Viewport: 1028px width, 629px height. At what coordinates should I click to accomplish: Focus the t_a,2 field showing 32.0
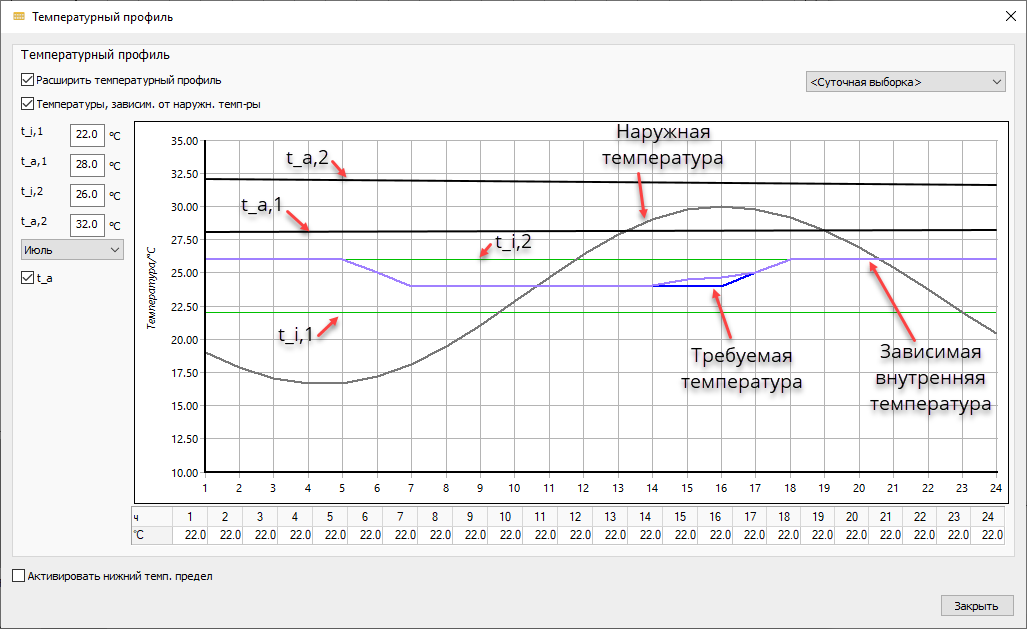pyautogui.click(x=87, y=224)
